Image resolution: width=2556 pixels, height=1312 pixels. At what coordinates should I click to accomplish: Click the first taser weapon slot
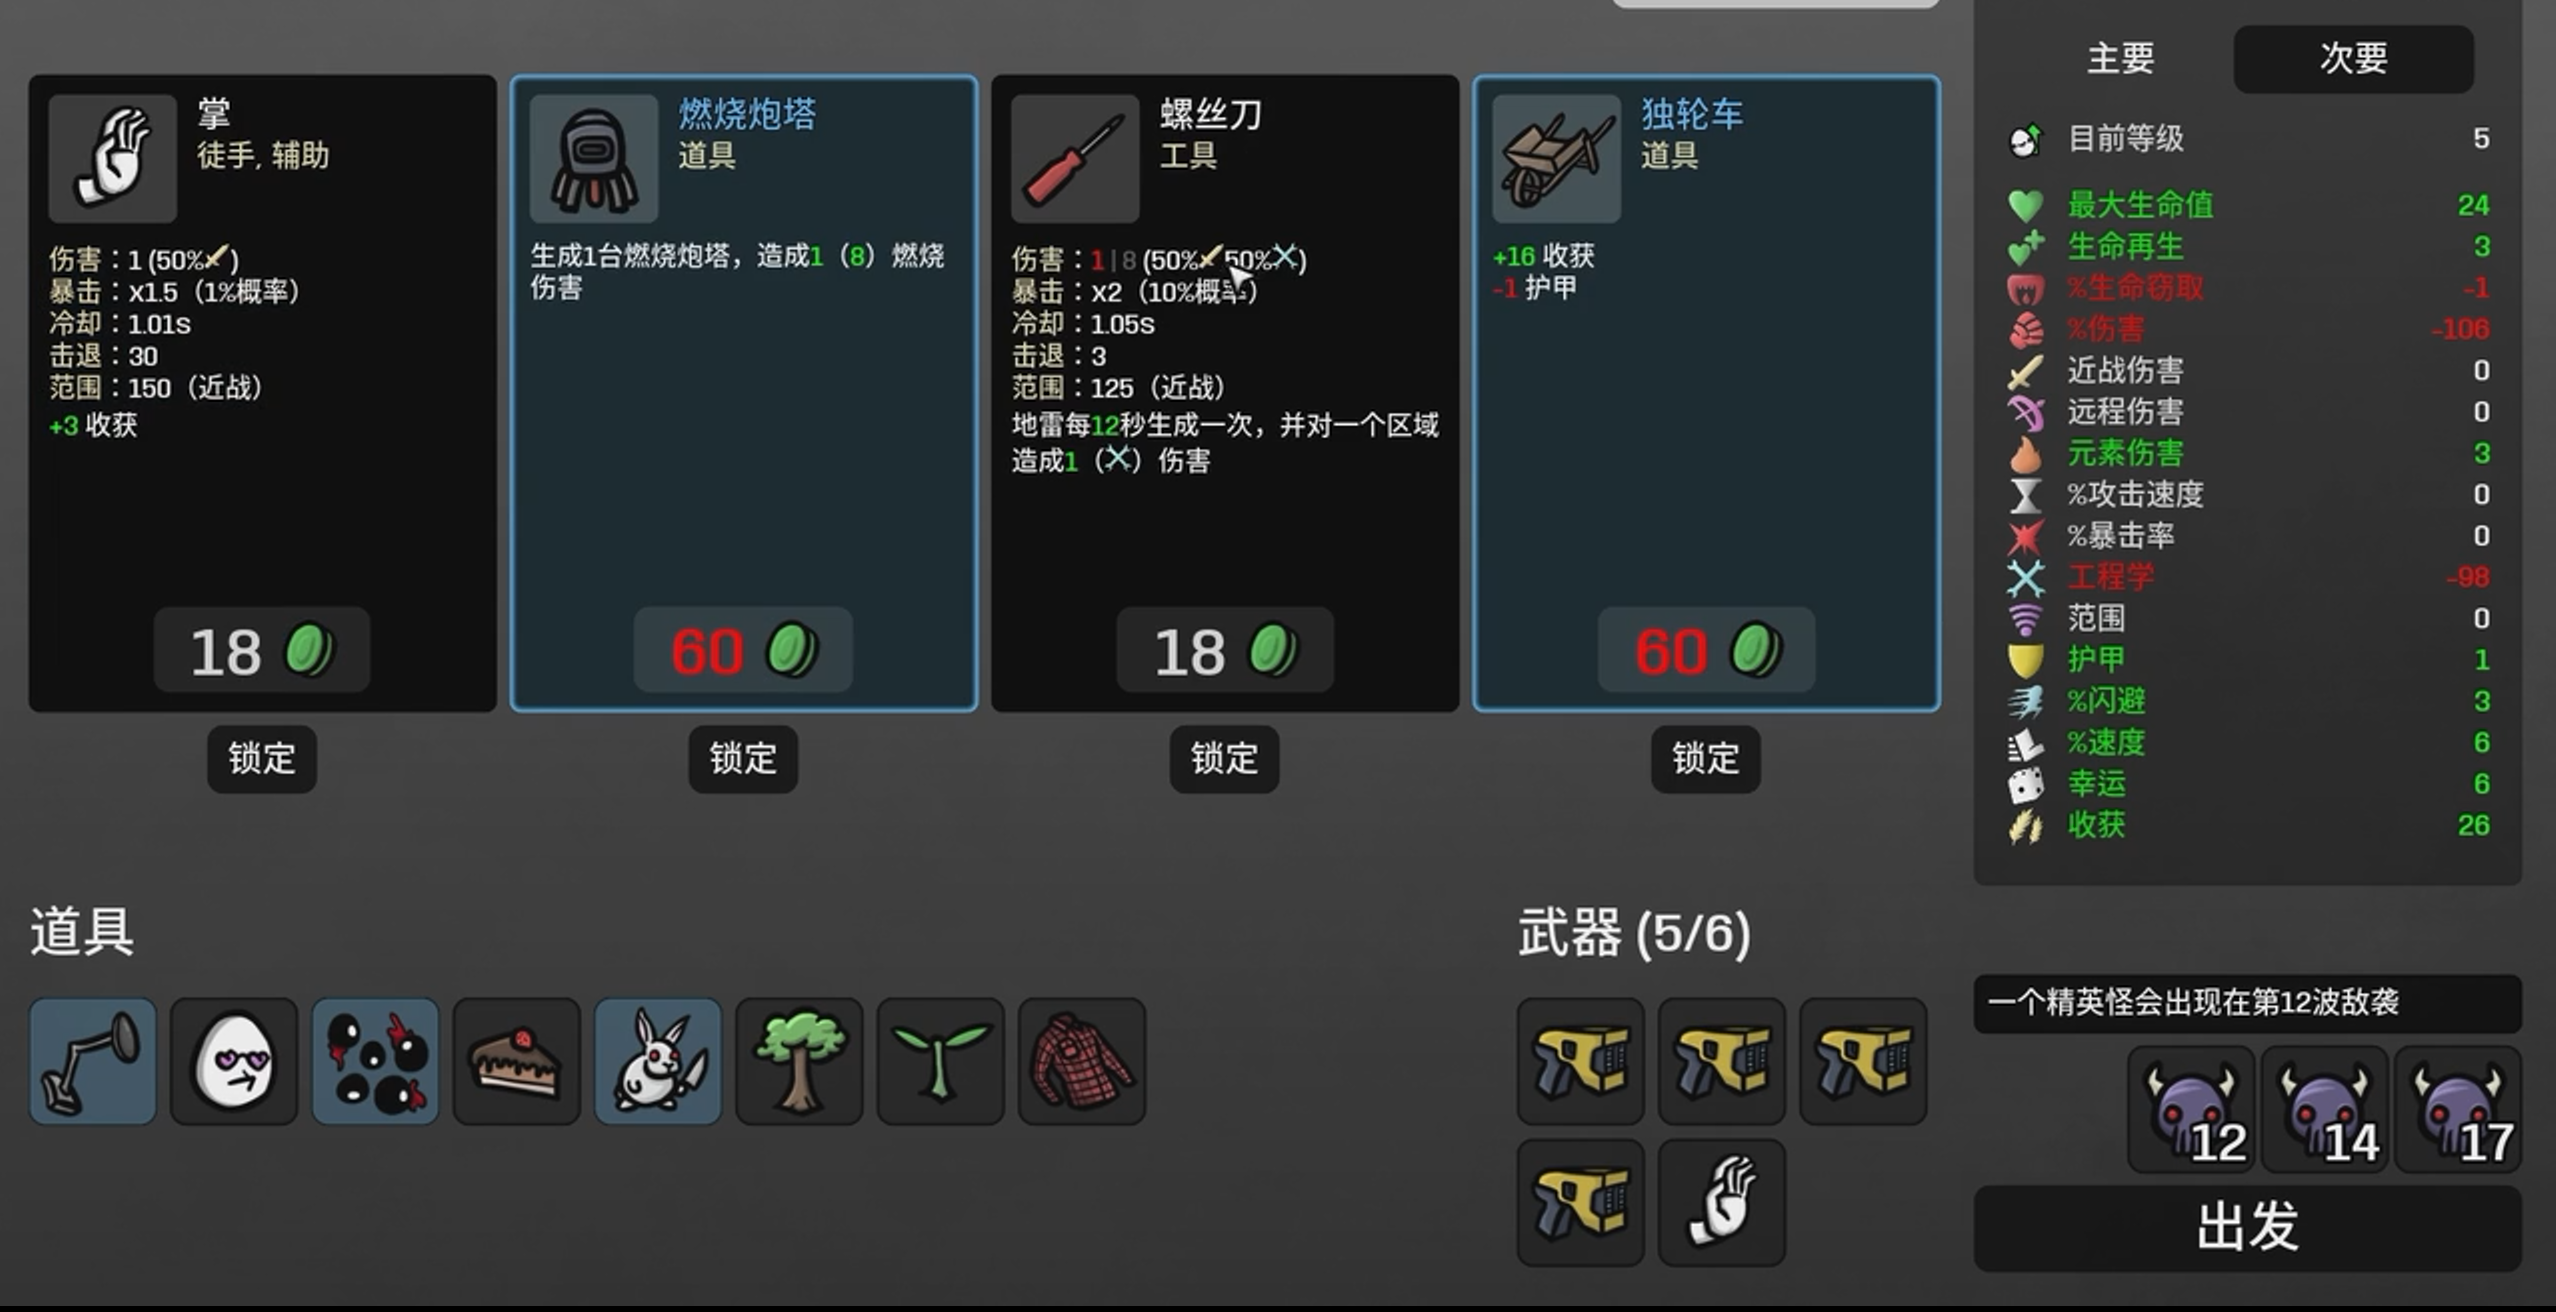tap(1580, 1061)
